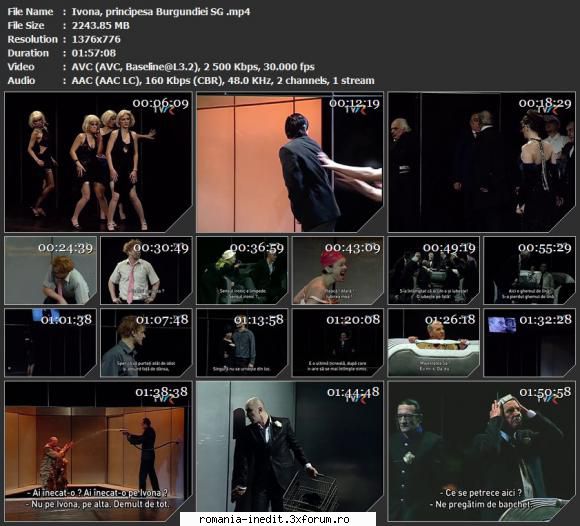Select the frame at 00:43:09
Viewport: 580px width, 526px height.
pyautogui.click(x=338, y=270)
